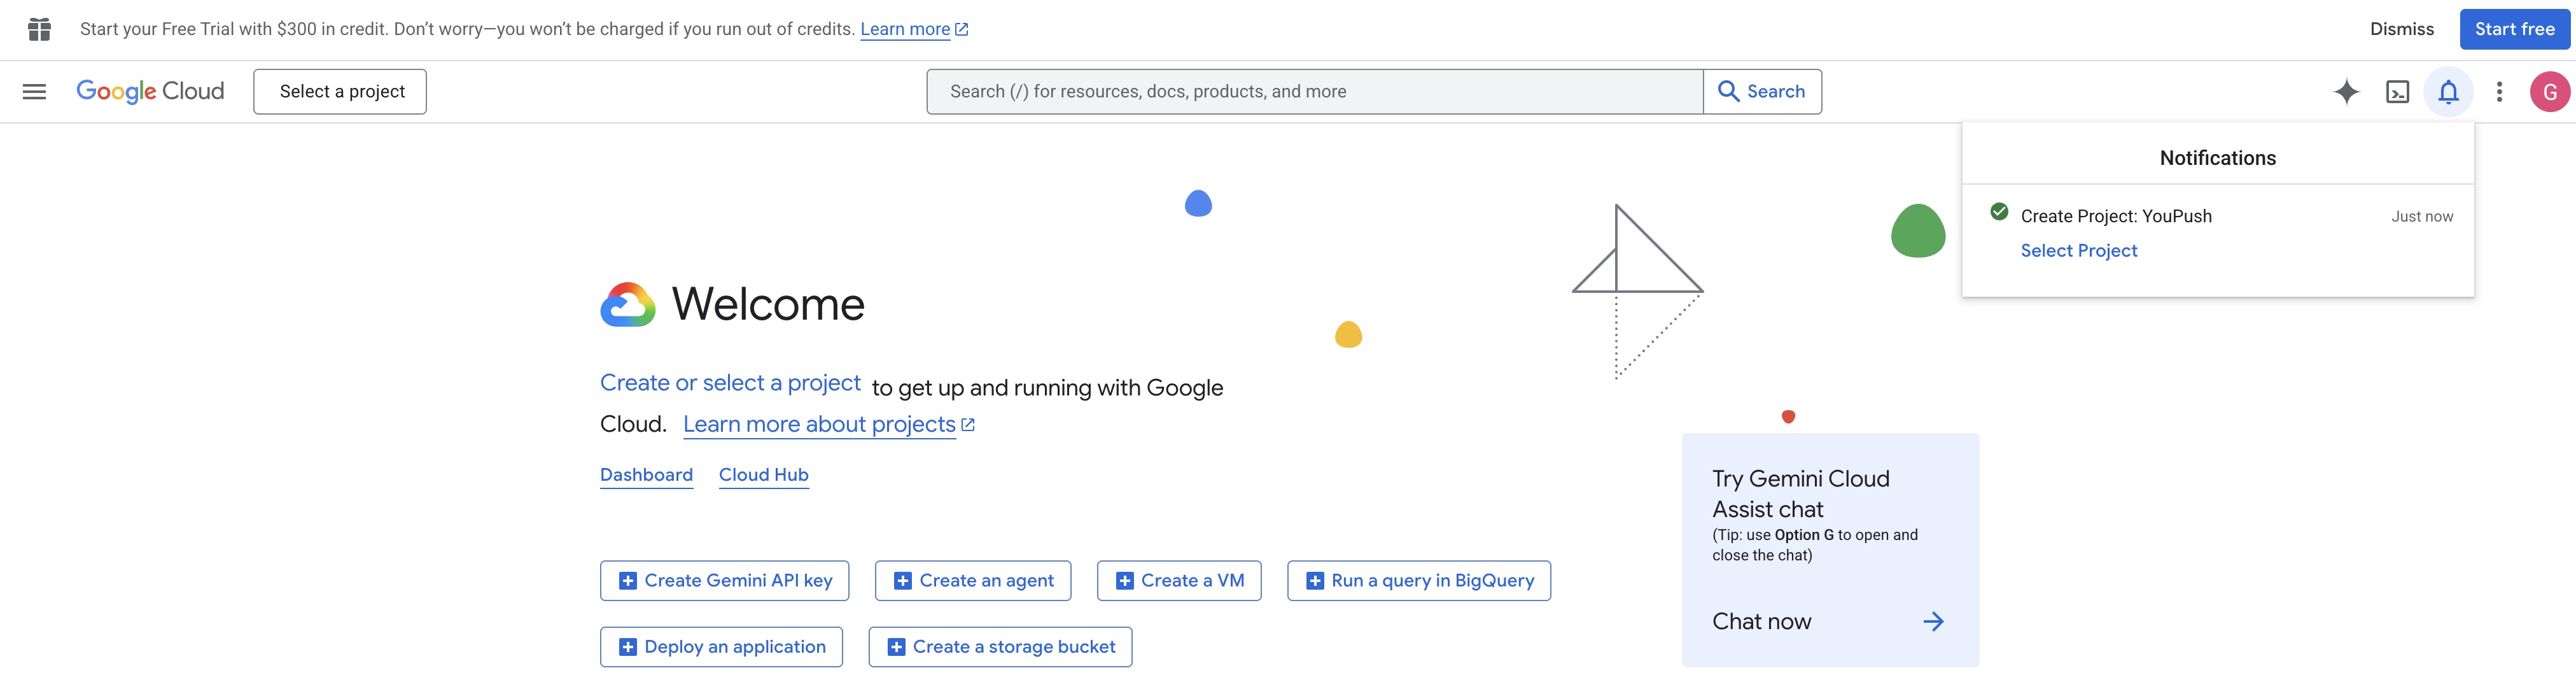2576x689 pixels.
Task: Open the three-dot settings and utilities menu
Action: (x=2499, y=92)
